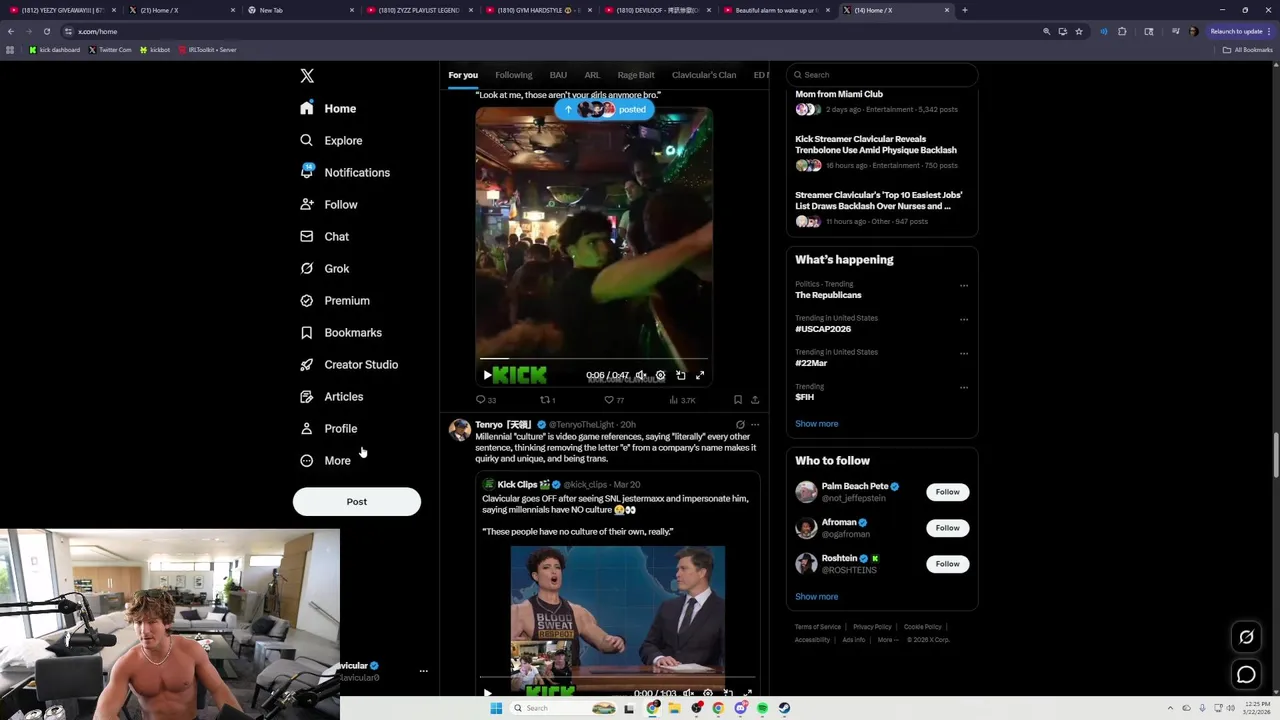Like the post with 77 likes

[614, 400]
